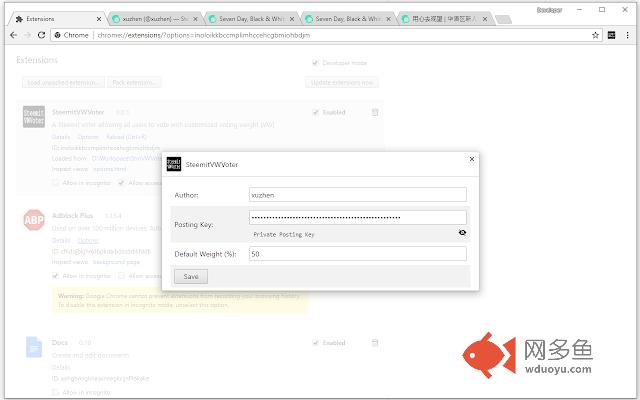Screen dimensions: 640x400
Task: Click the browser back arrow
Action: pyautogui.click(x=13, y=35)
